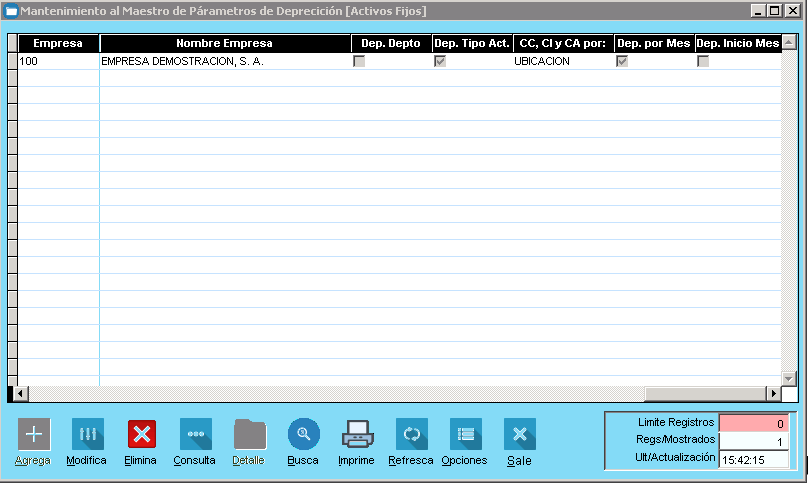808x483 pixels.
Task: Launch Busca search magnifier icon
Action: tap(303, 434)
